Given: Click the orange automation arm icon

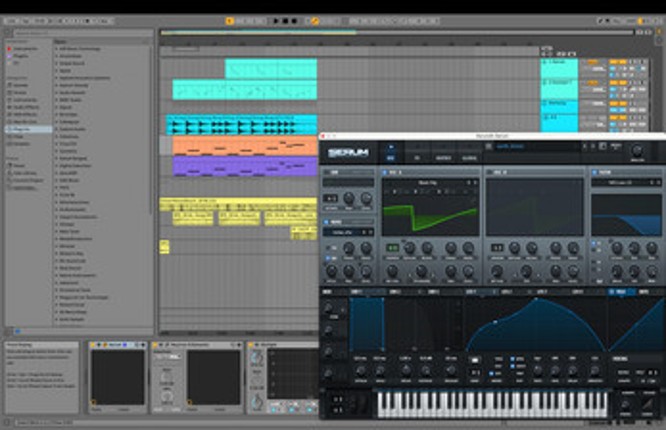Looking at the screenshot, I should coord(315,21).
